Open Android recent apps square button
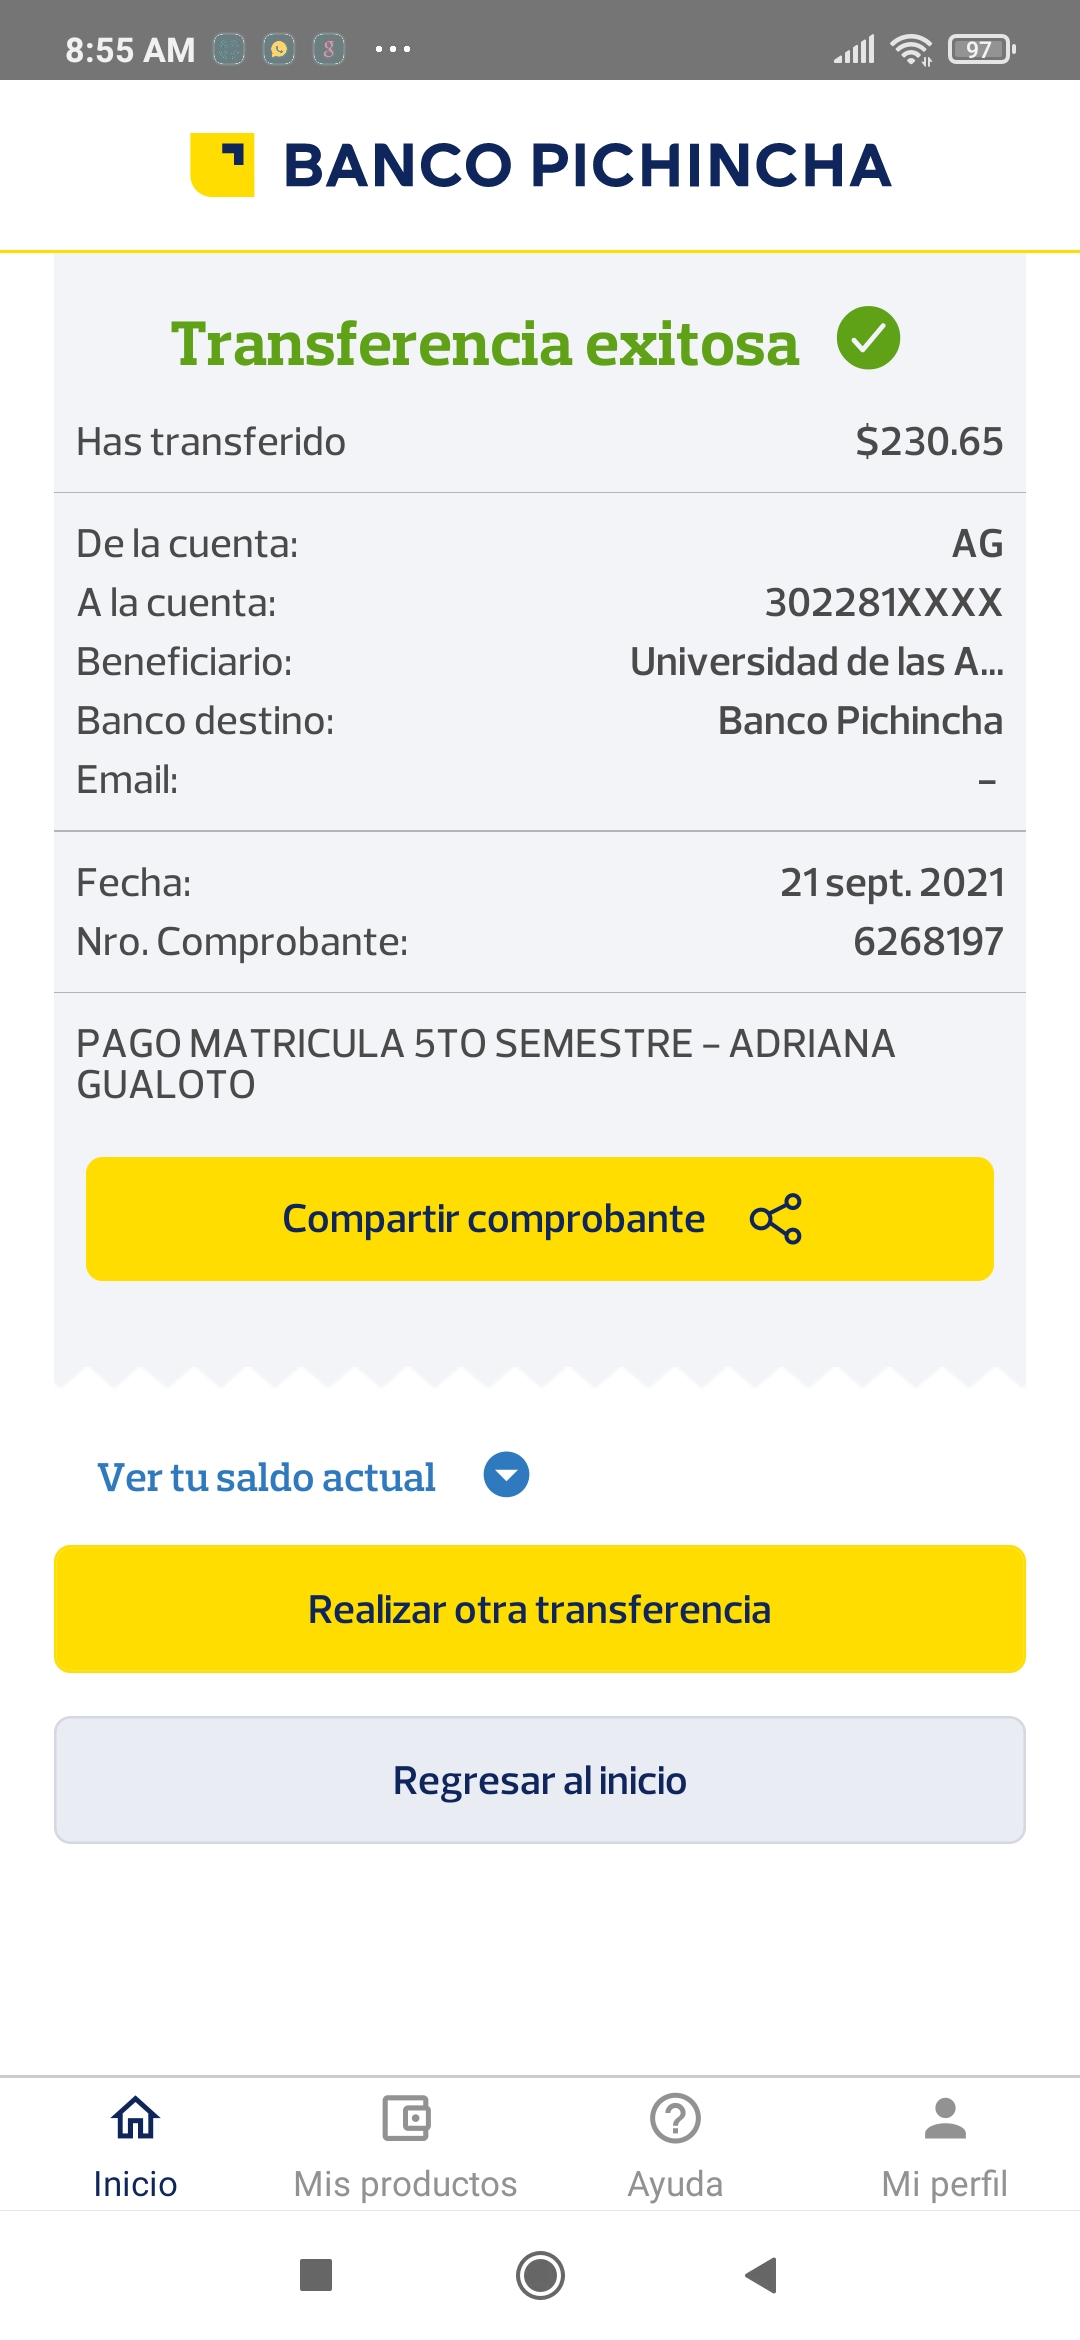The width and height of the screenshot is (1080, 2340). click(316, 2275)
